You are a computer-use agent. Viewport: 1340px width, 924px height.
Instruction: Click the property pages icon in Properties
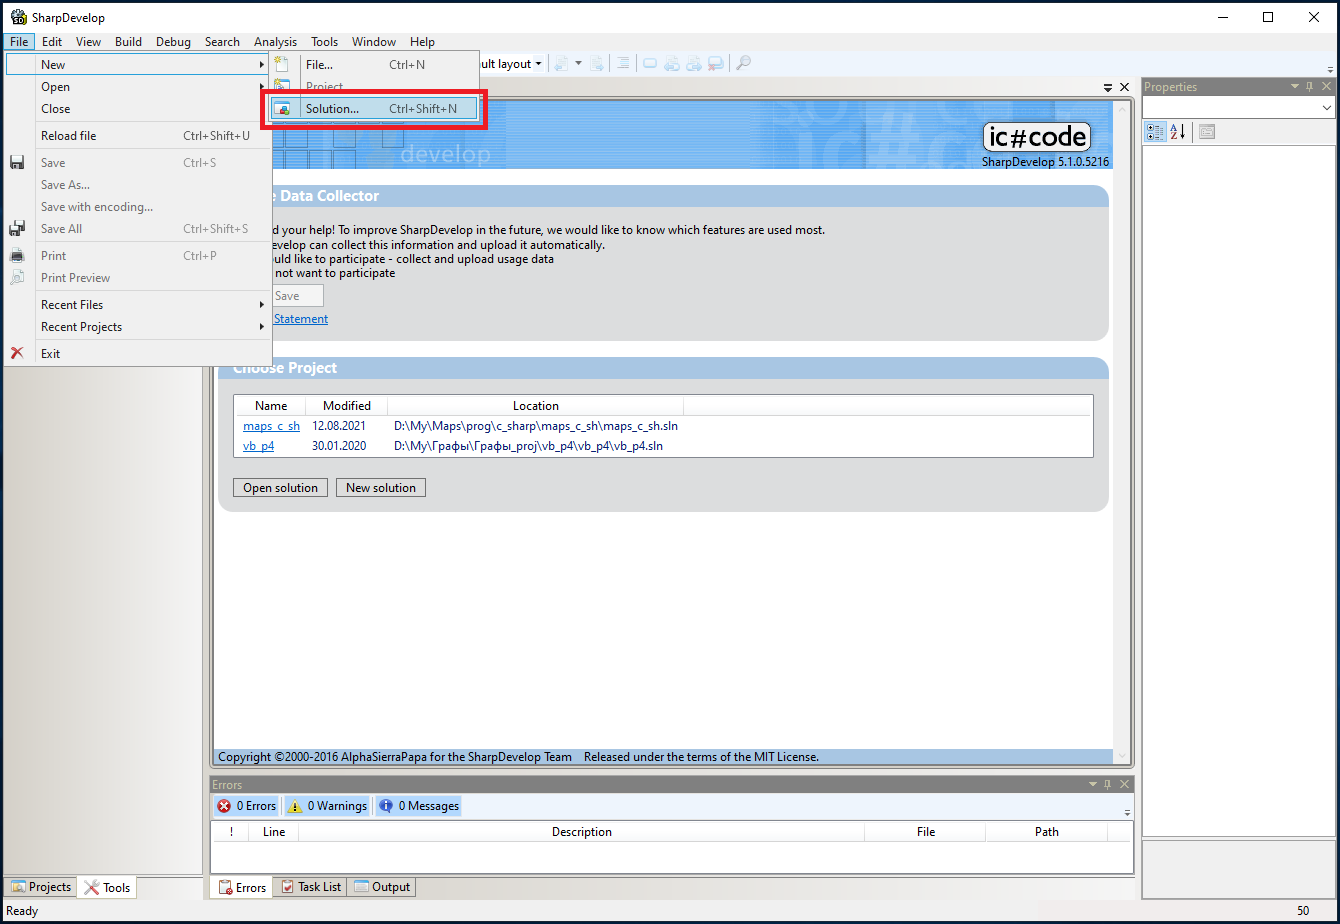pos(1207,131)
